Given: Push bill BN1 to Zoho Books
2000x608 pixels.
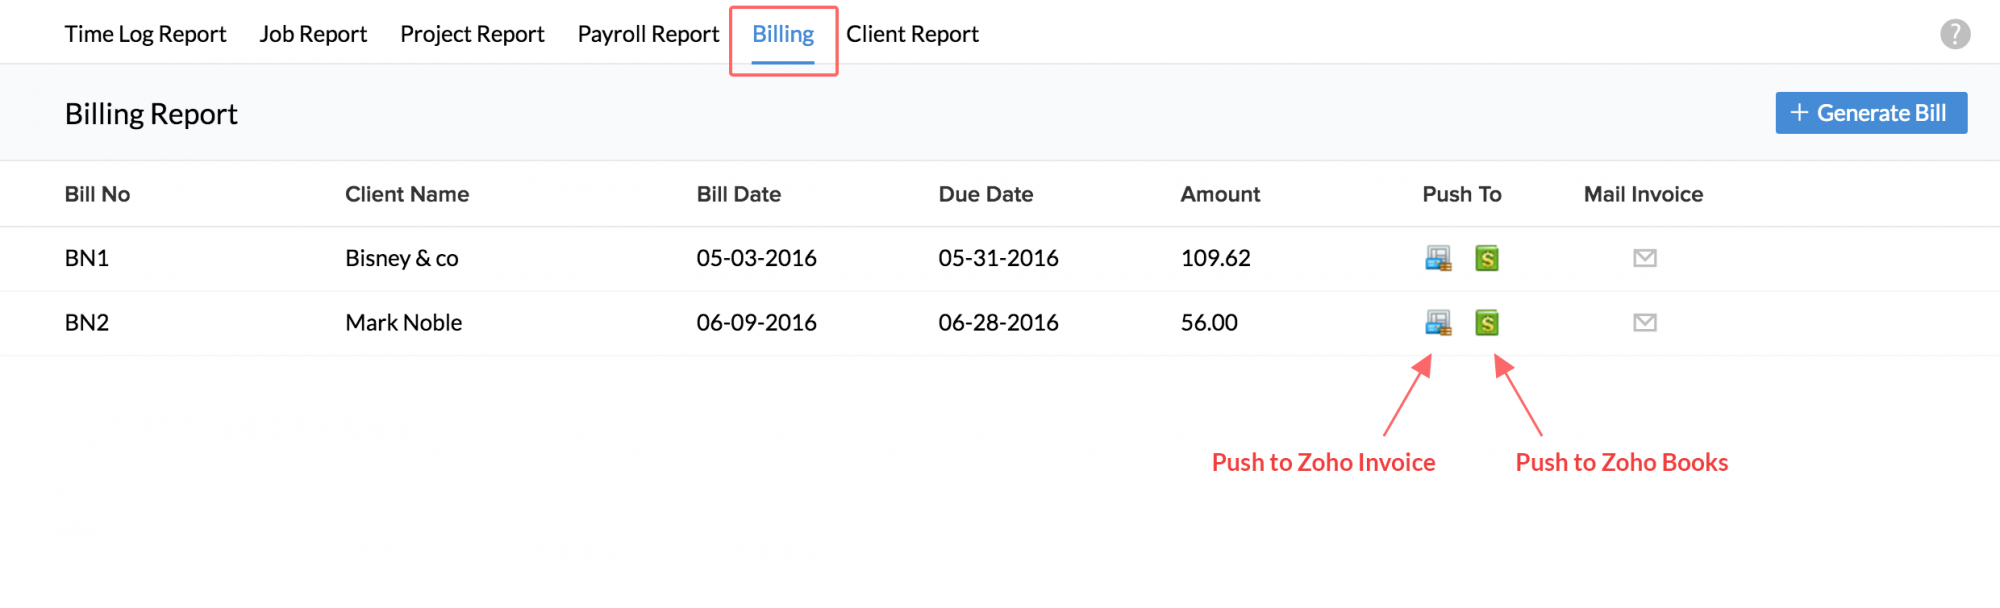Looking at the screenshot, I should point(1487,259).
